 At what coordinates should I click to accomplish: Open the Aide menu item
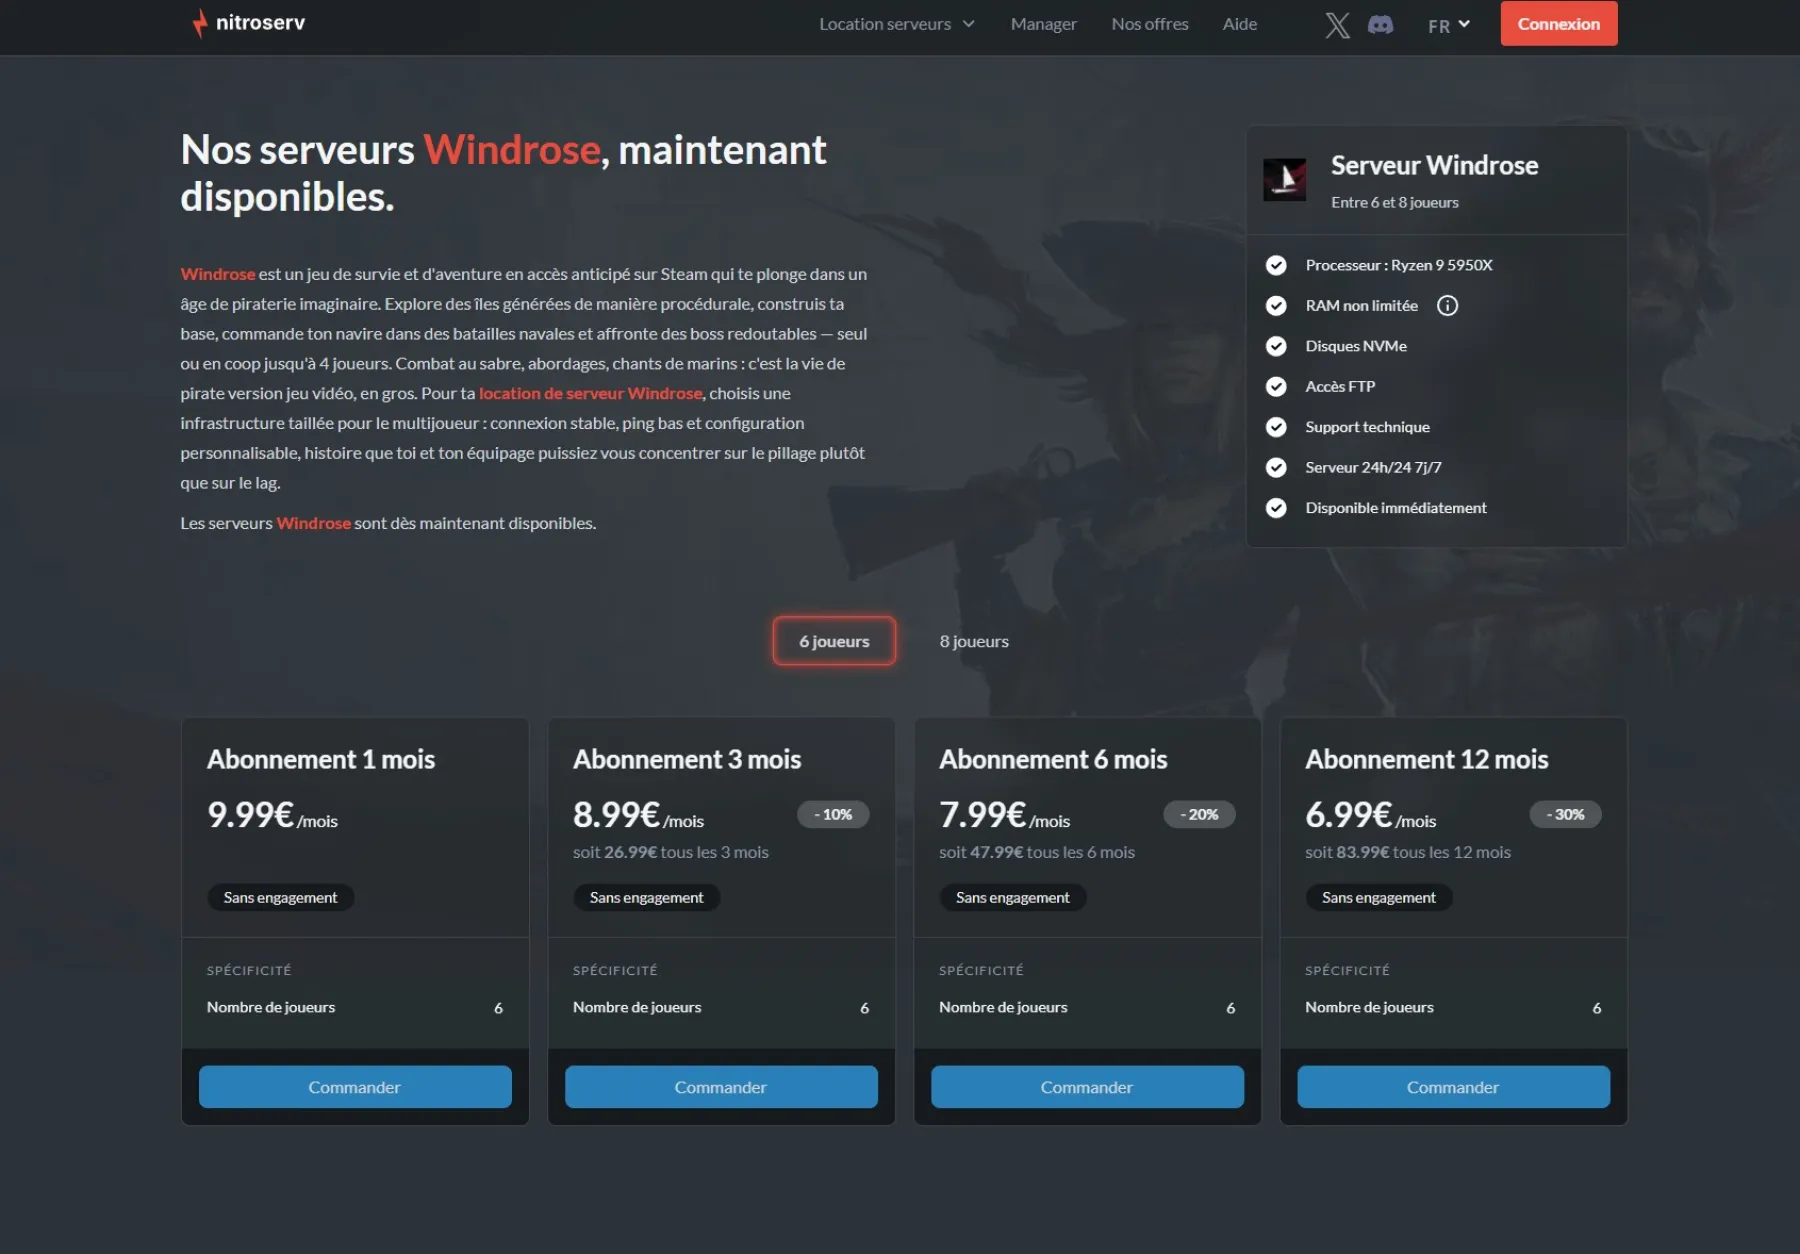(x=1239, y=24)
